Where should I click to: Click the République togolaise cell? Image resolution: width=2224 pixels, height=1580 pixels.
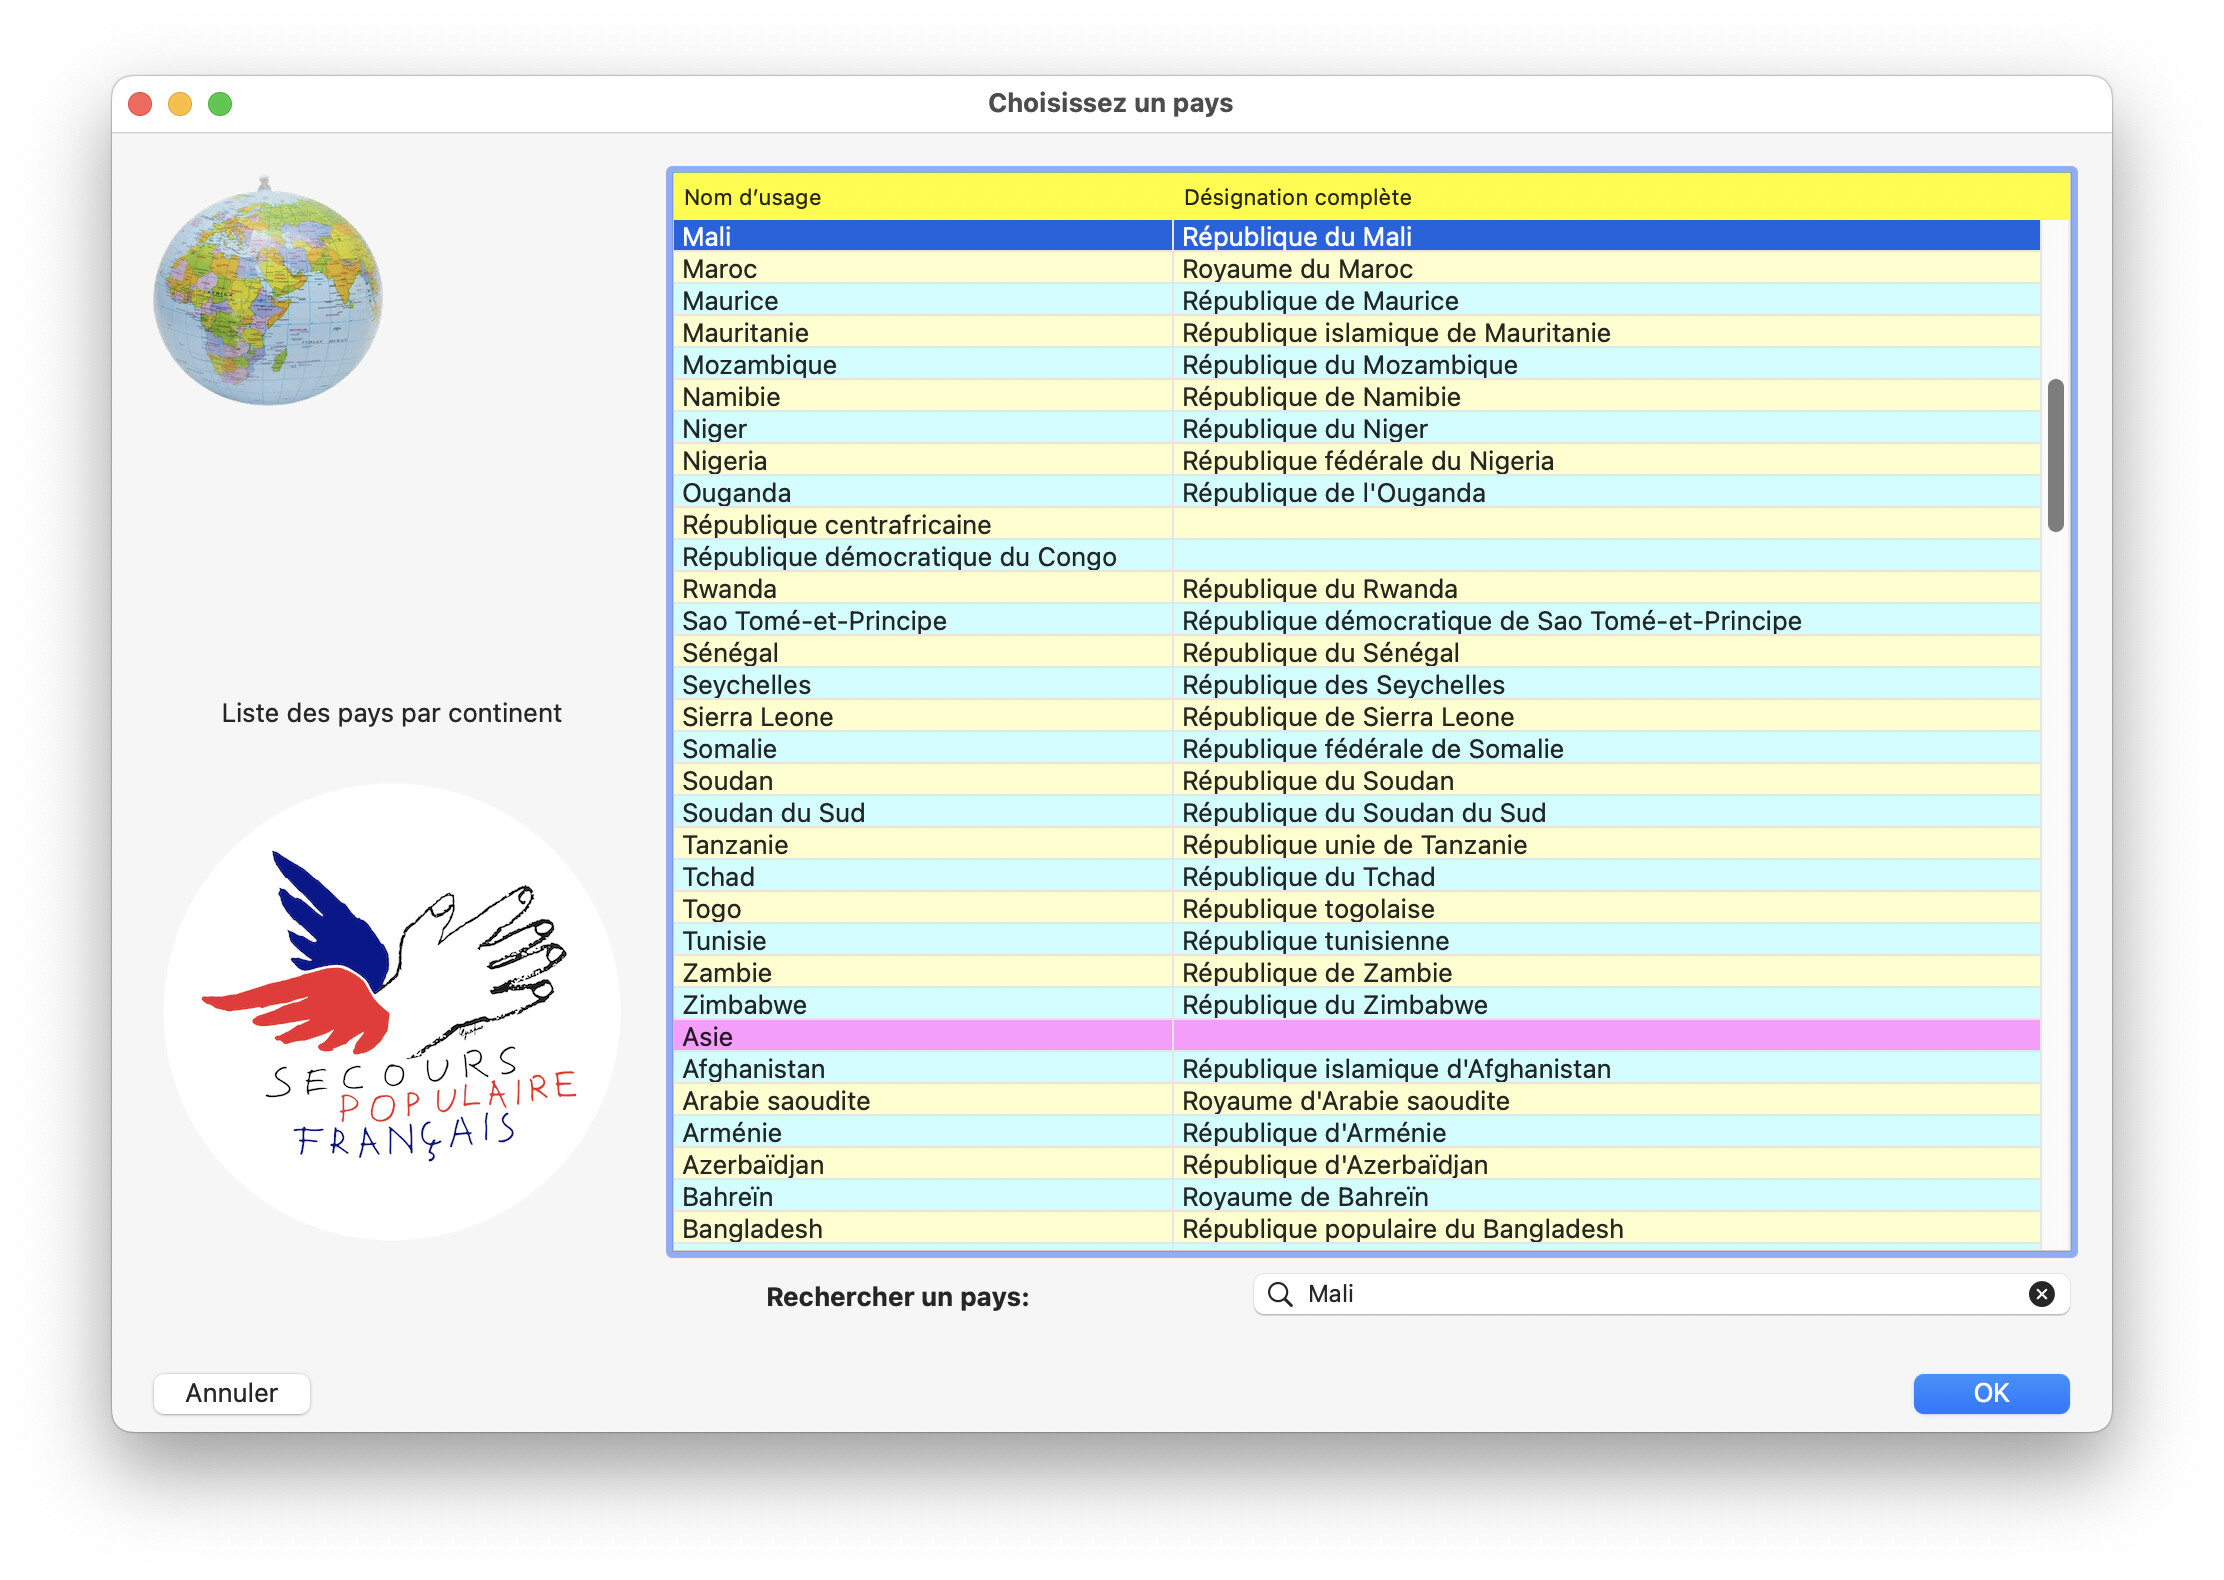pos(1607,908)
